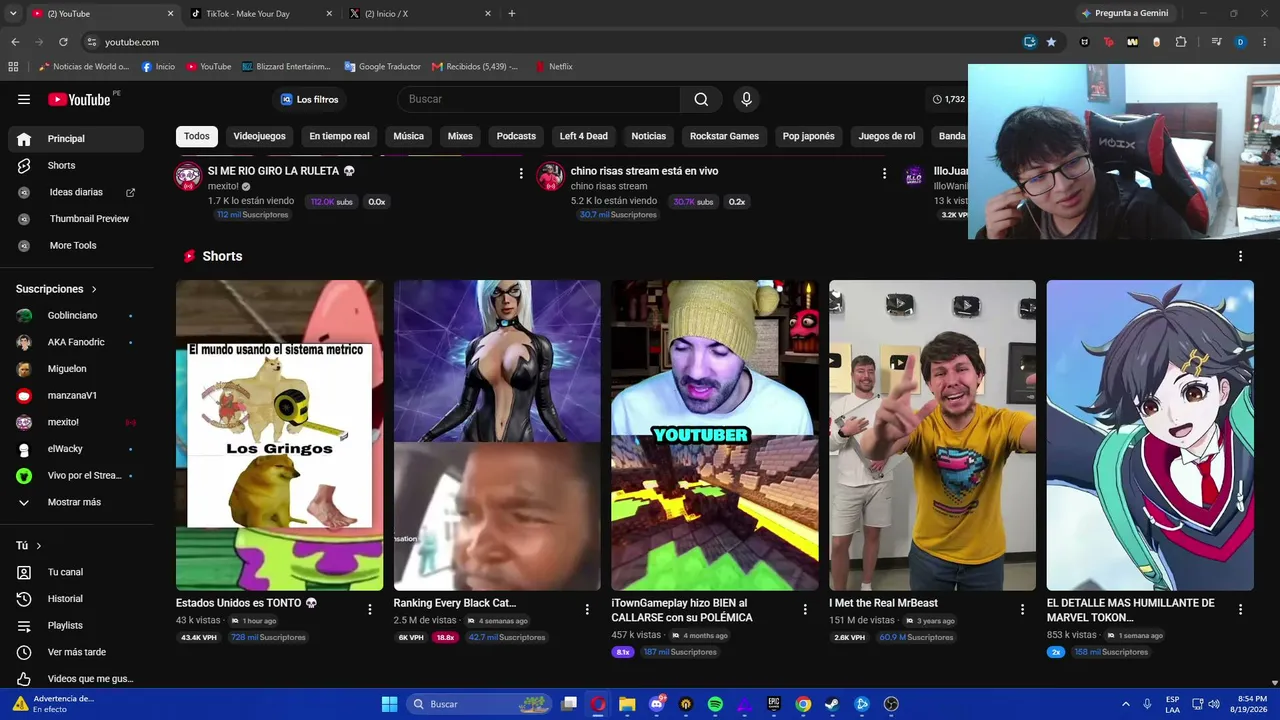Open the Windows Start menu

tap(389, 704)
